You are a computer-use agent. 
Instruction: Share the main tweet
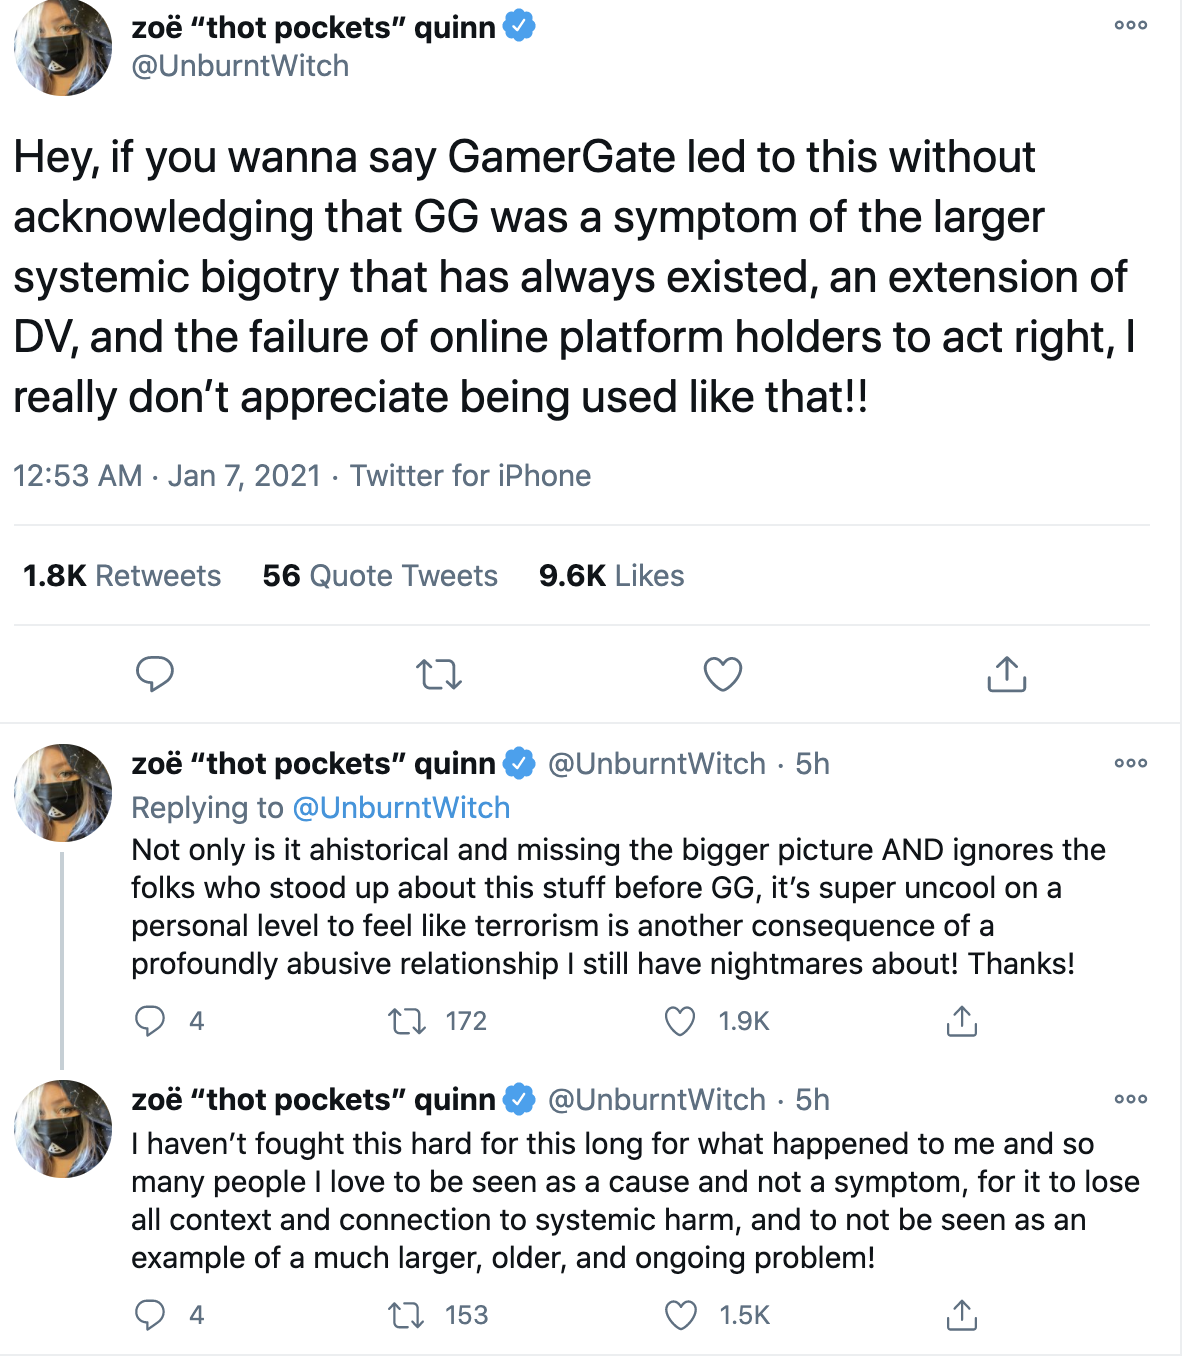pos(1006,675)
